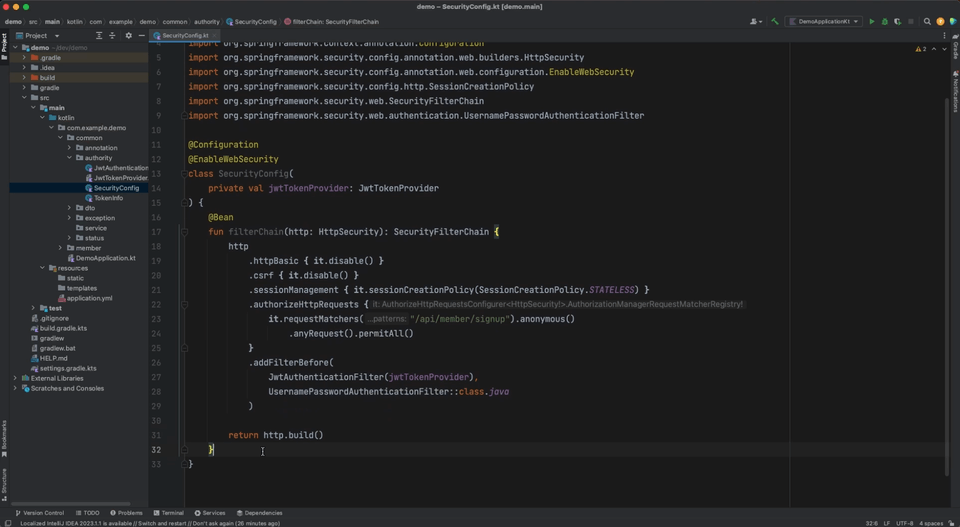Click the UTF-8 encoding status item

click(904, 523)
